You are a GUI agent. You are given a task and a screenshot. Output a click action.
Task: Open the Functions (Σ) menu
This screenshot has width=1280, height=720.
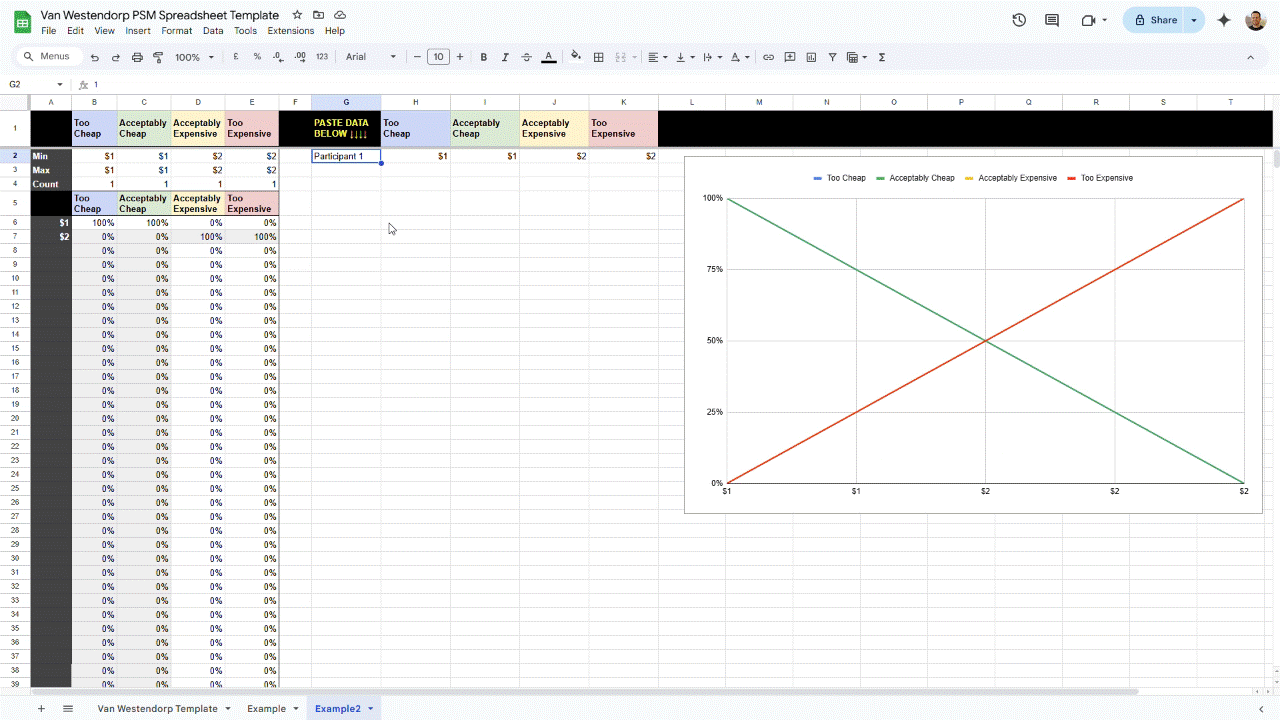[880, 57]
